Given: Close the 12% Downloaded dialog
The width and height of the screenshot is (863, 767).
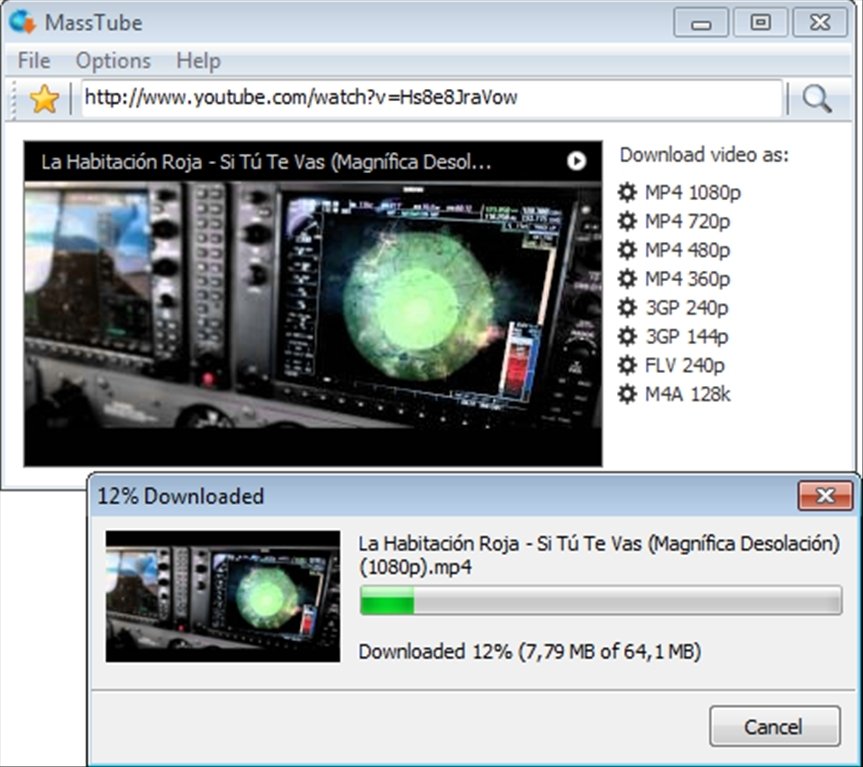Looking at the screenshot, I should pyautogui.click(x=826, y=496).
